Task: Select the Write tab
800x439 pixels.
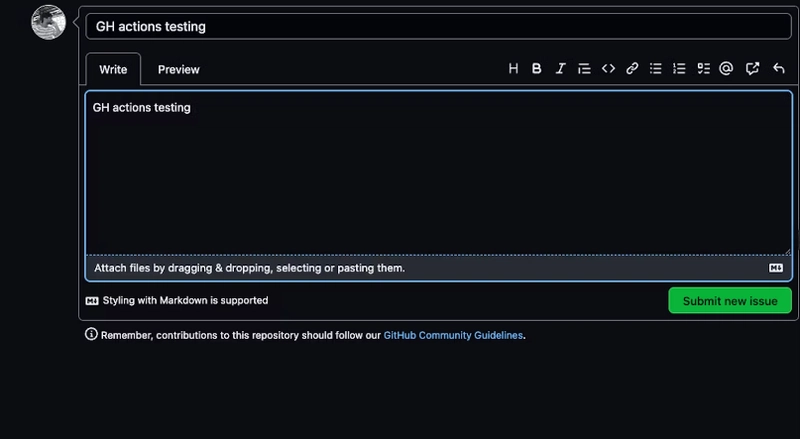Action: (x=113, y=69)
